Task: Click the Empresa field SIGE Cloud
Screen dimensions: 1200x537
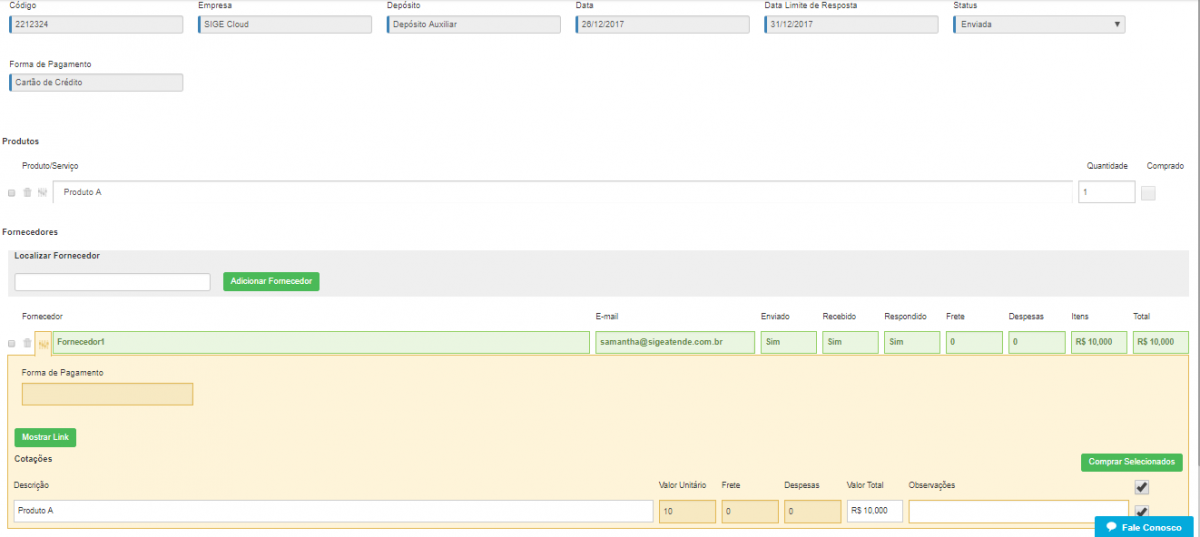Action: [x=285, y=24]
